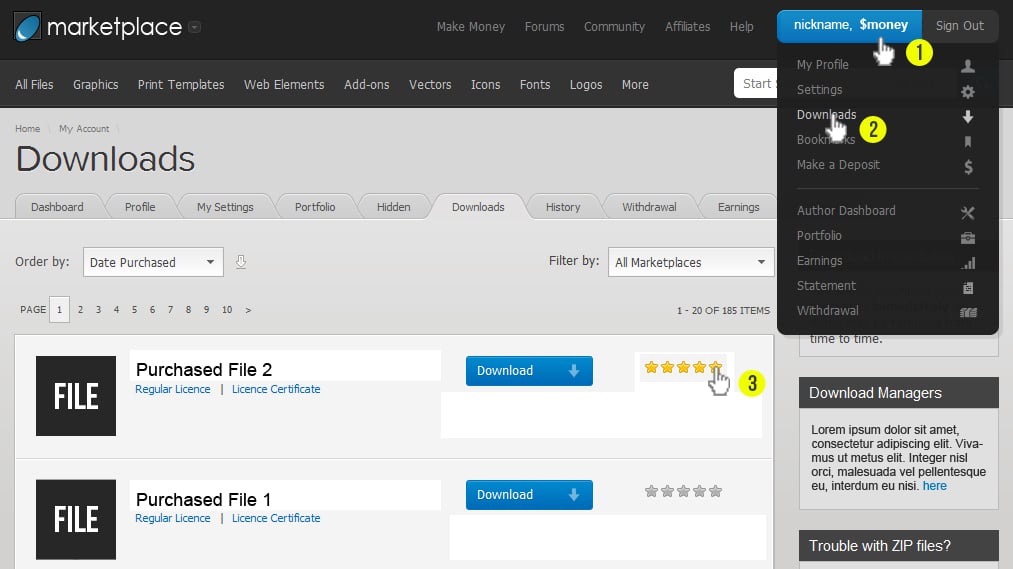The width and height of the screenshot is (1013, 569).
Task: Click the Downloads arrow icon in menu
Action: 967,116
